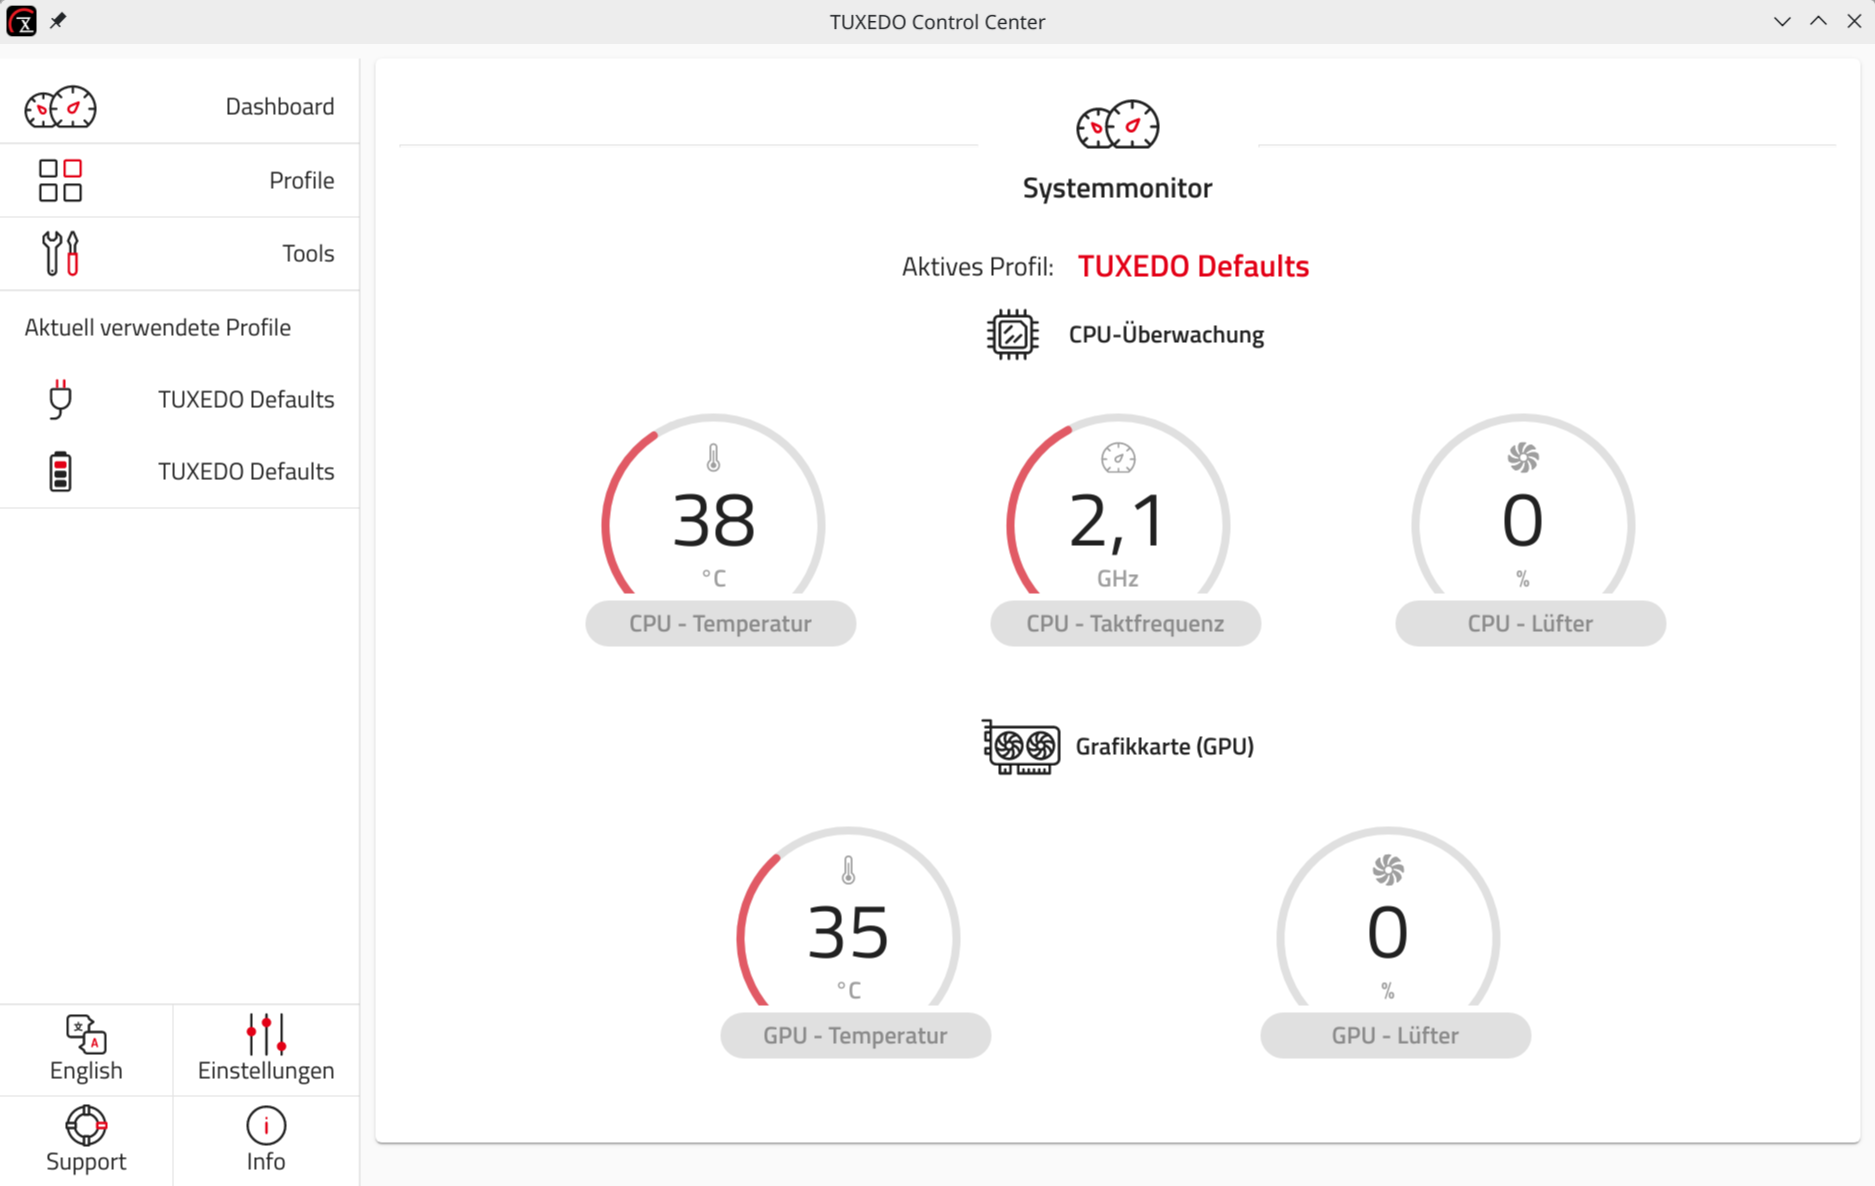Open the Tools menu item
This screenshot has width=1875, height=1186.
click(x=180, y=253)
